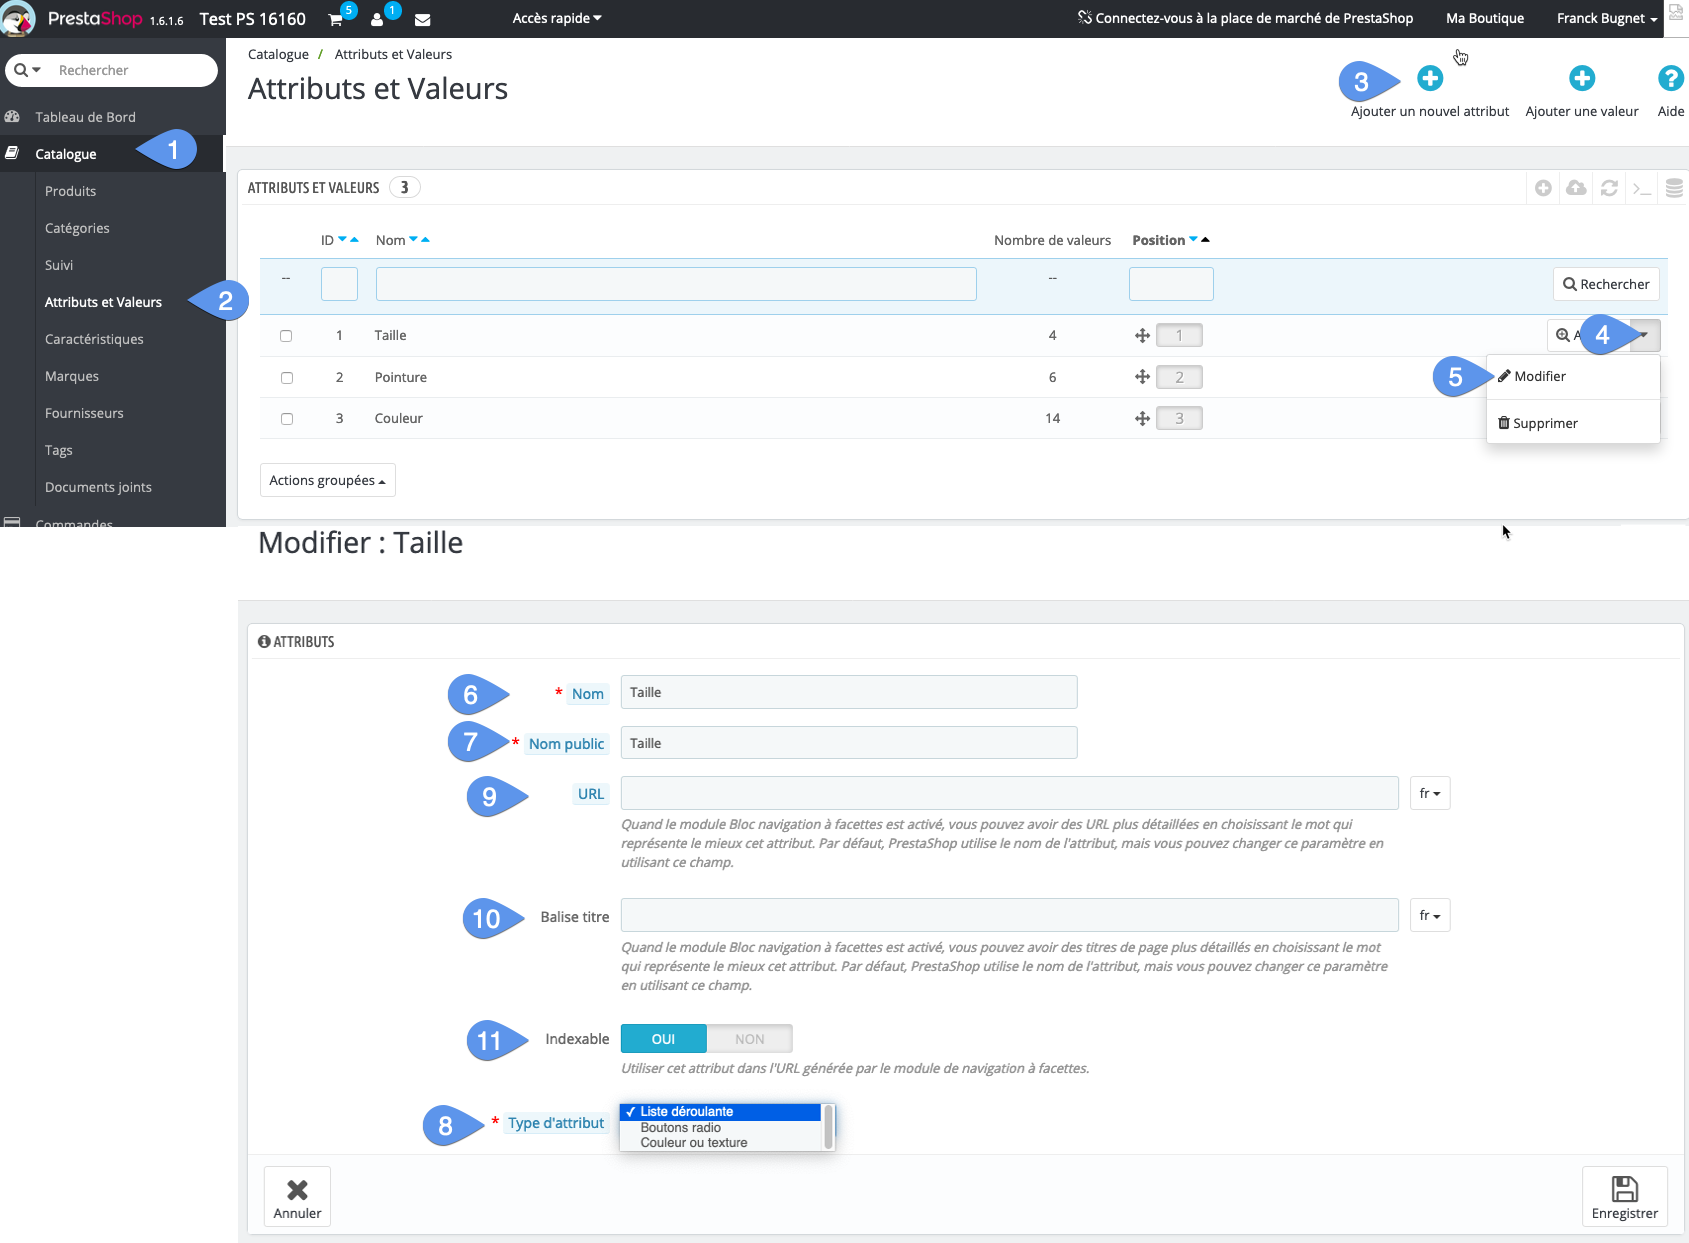The width and height of the screenshot is (1689, 1243).
Task: Refresh the attributes list
Action: coord(1609,188)
